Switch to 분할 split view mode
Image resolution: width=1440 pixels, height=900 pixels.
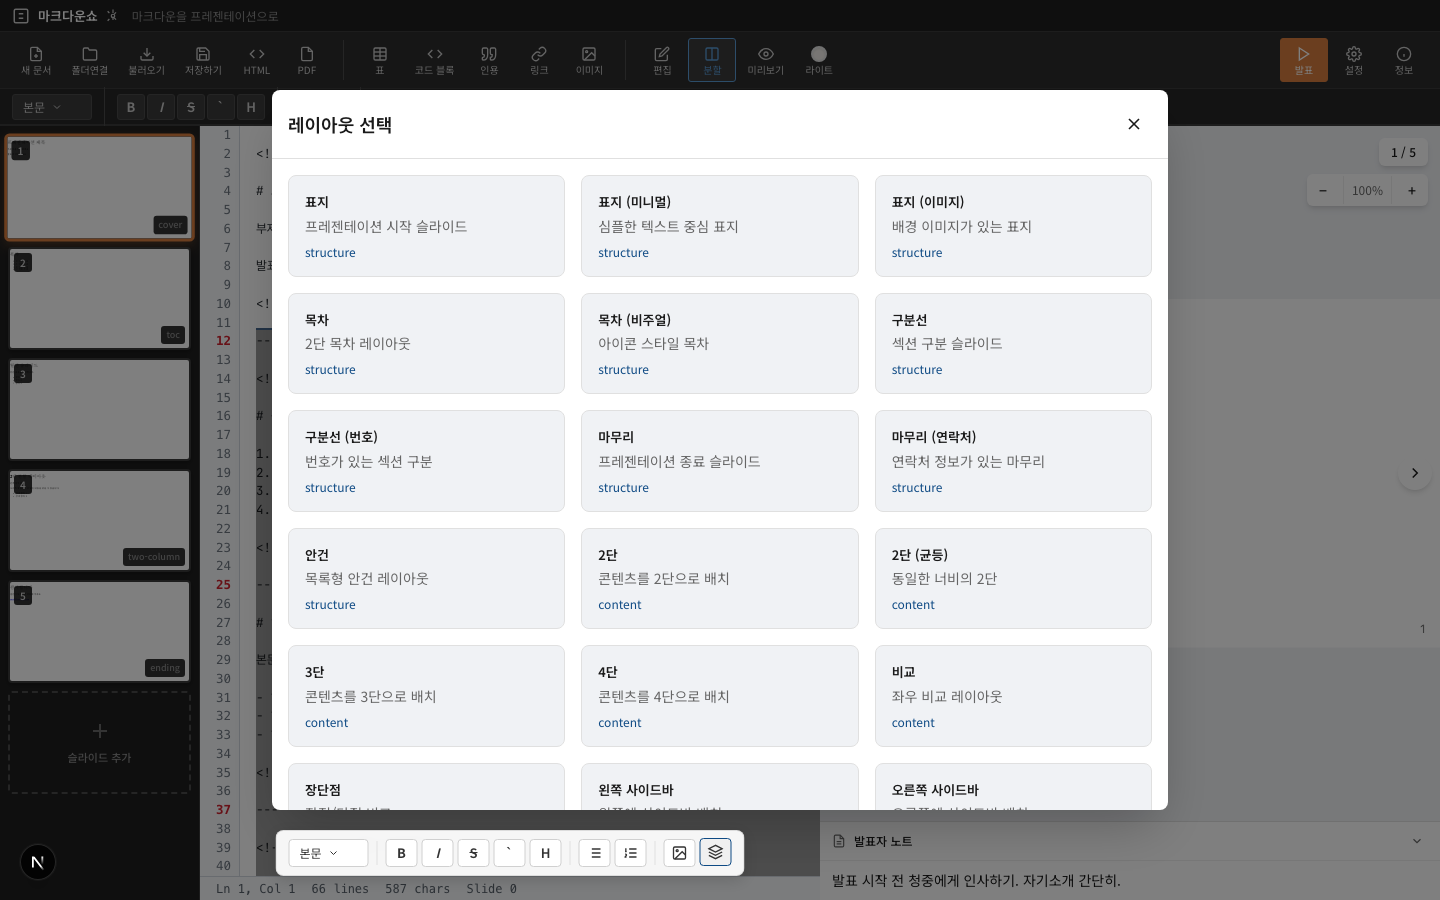(x=712, y=60)
